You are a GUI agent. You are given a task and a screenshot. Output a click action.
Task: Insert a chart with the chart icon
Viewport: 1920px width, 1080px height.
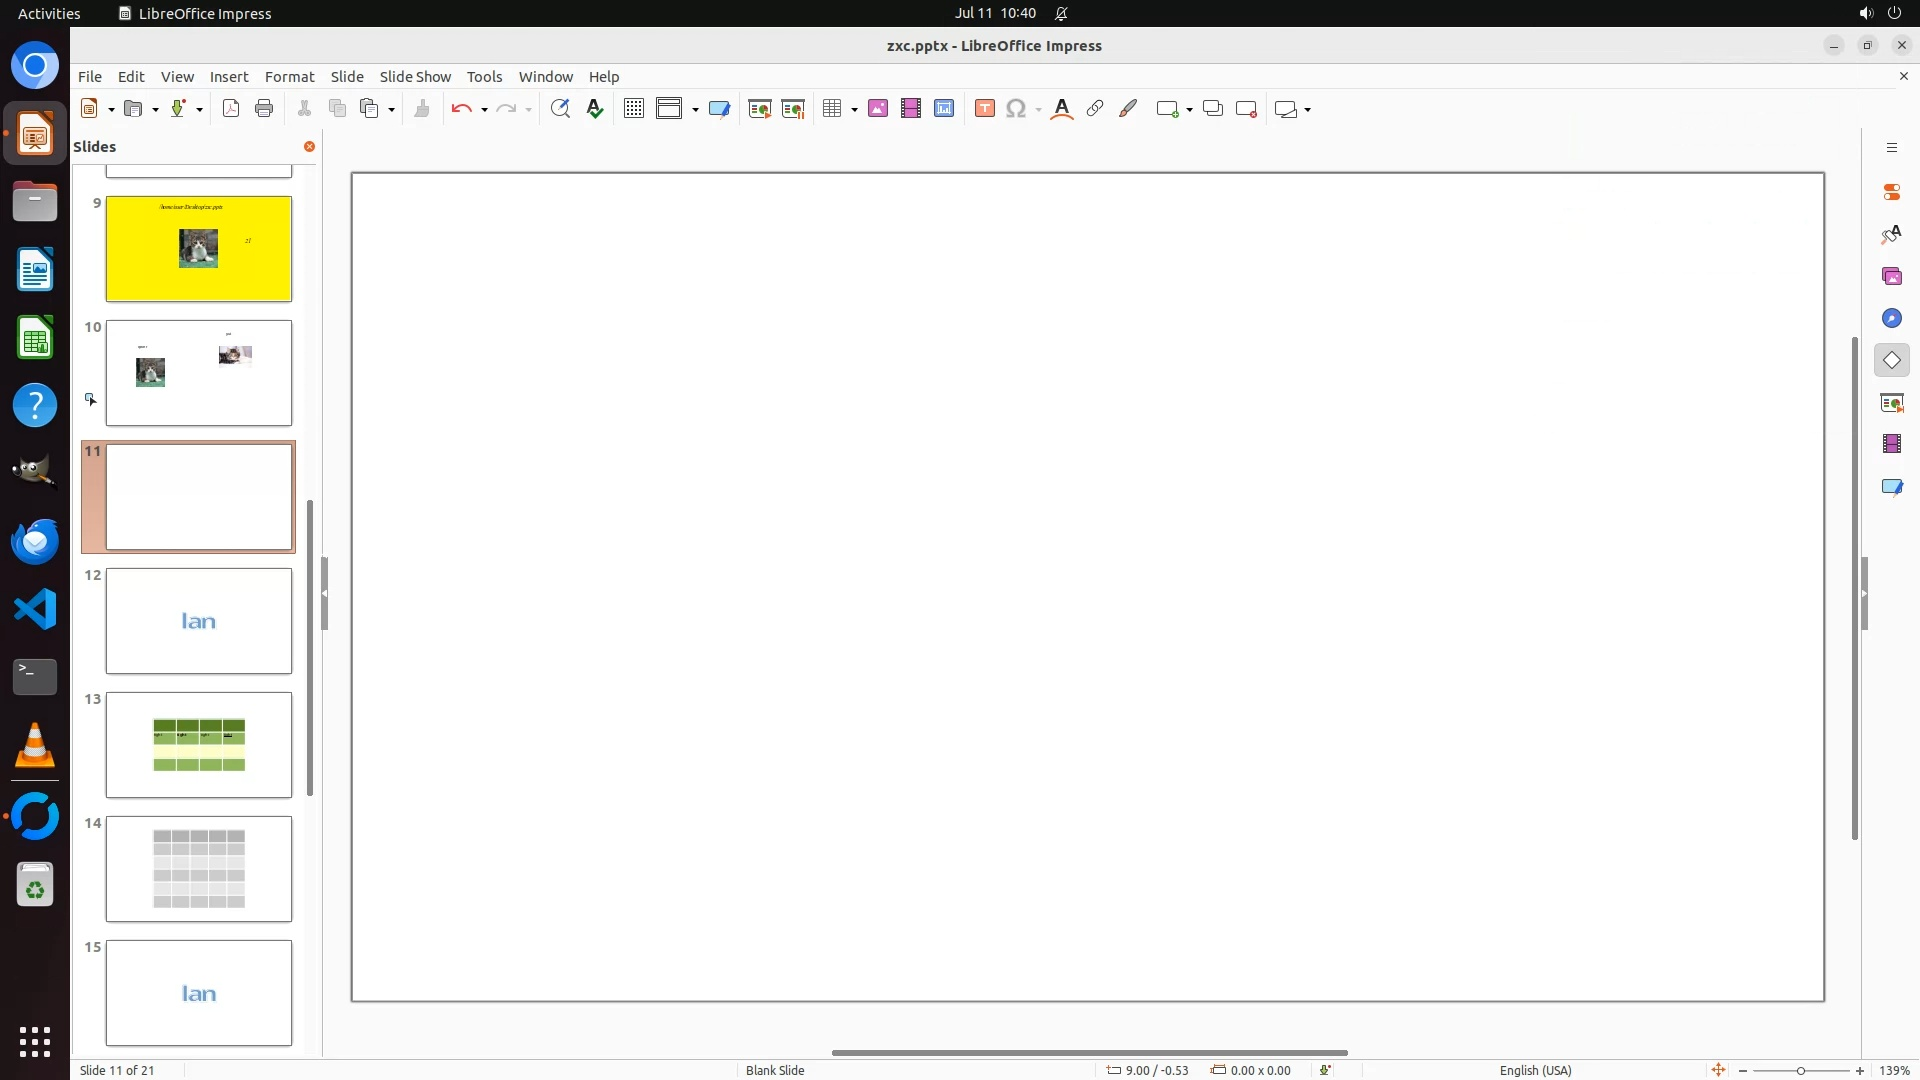[944, 109]
